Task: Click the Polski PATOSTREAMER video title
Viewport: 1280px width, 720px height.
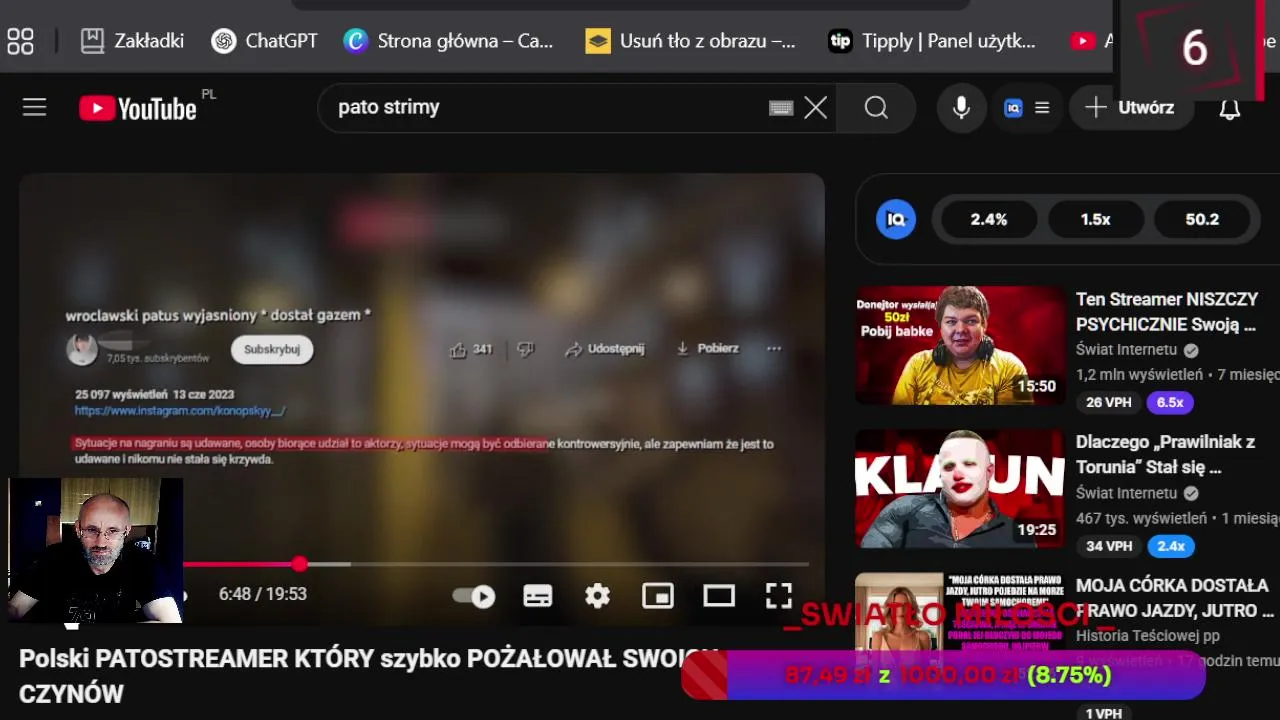Action: [368, 676]
